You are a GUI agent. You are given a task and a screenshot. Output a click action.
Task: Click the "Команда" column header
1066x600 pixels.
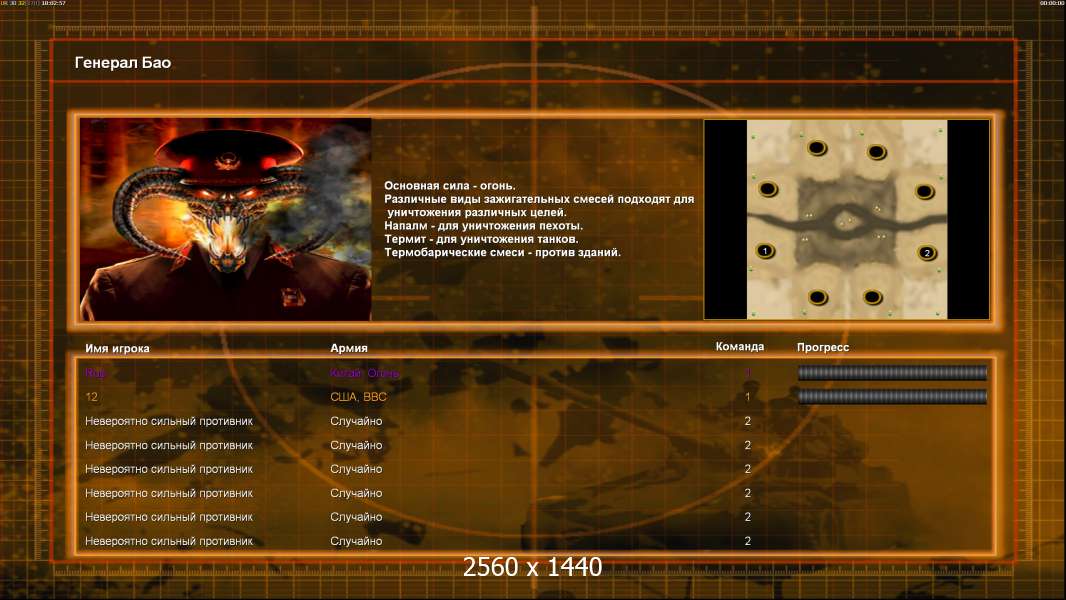[740, 347]
